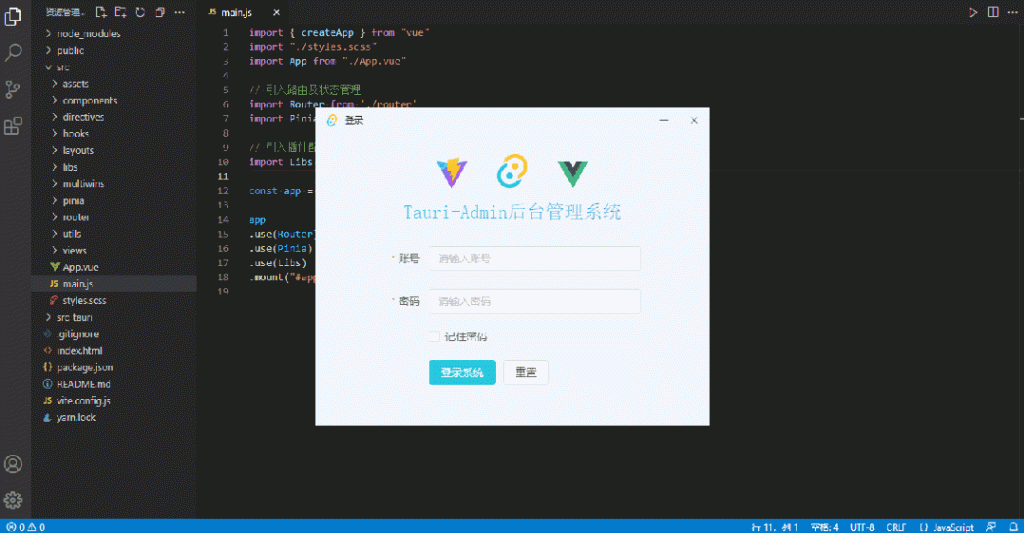Open the Search view in activity bar

click(x=13, y=52)
